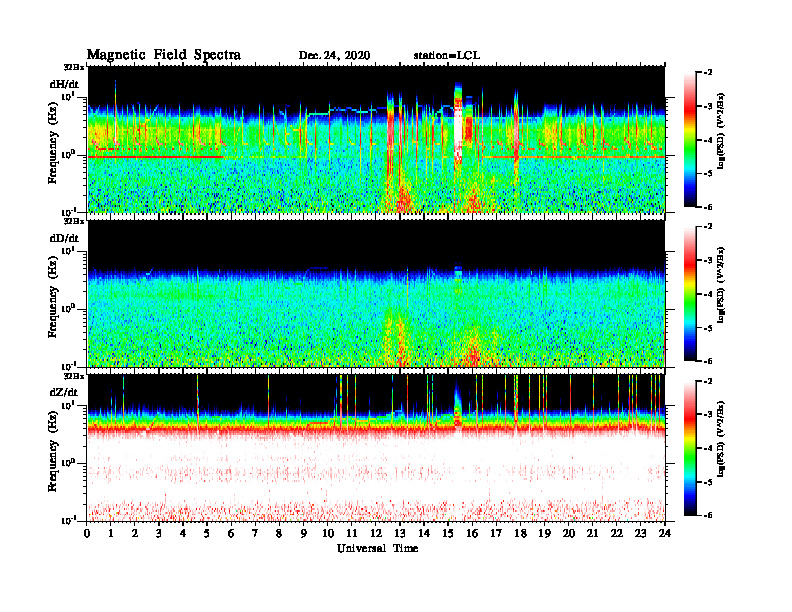Click the dD/dt color scale bar
Viewport: 792px width, 612px height.
tap(690, 294)
